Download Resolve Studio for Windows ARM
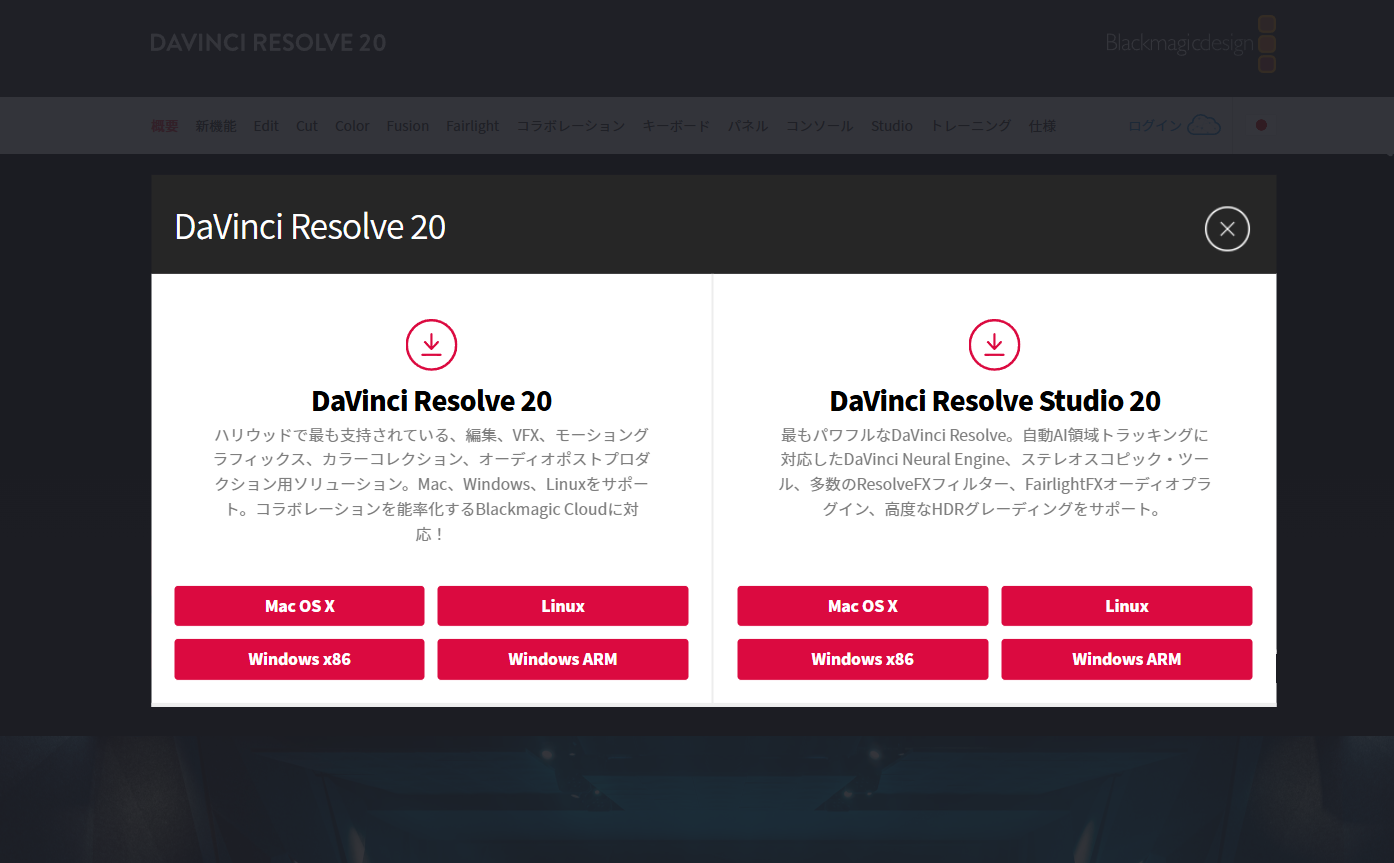The height and width of the screenshot is (863, 1394). point(1126,659)
